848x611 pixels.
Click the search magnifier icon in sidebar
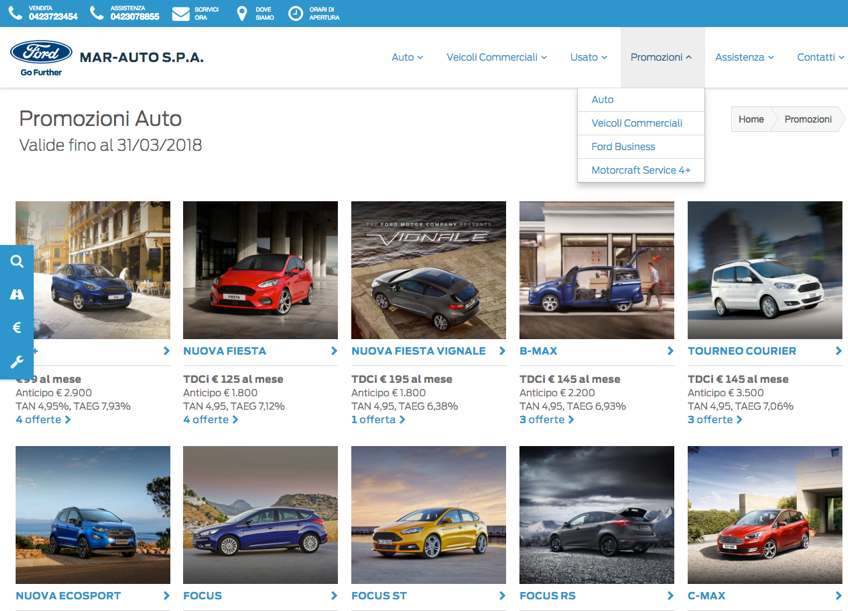17,261
